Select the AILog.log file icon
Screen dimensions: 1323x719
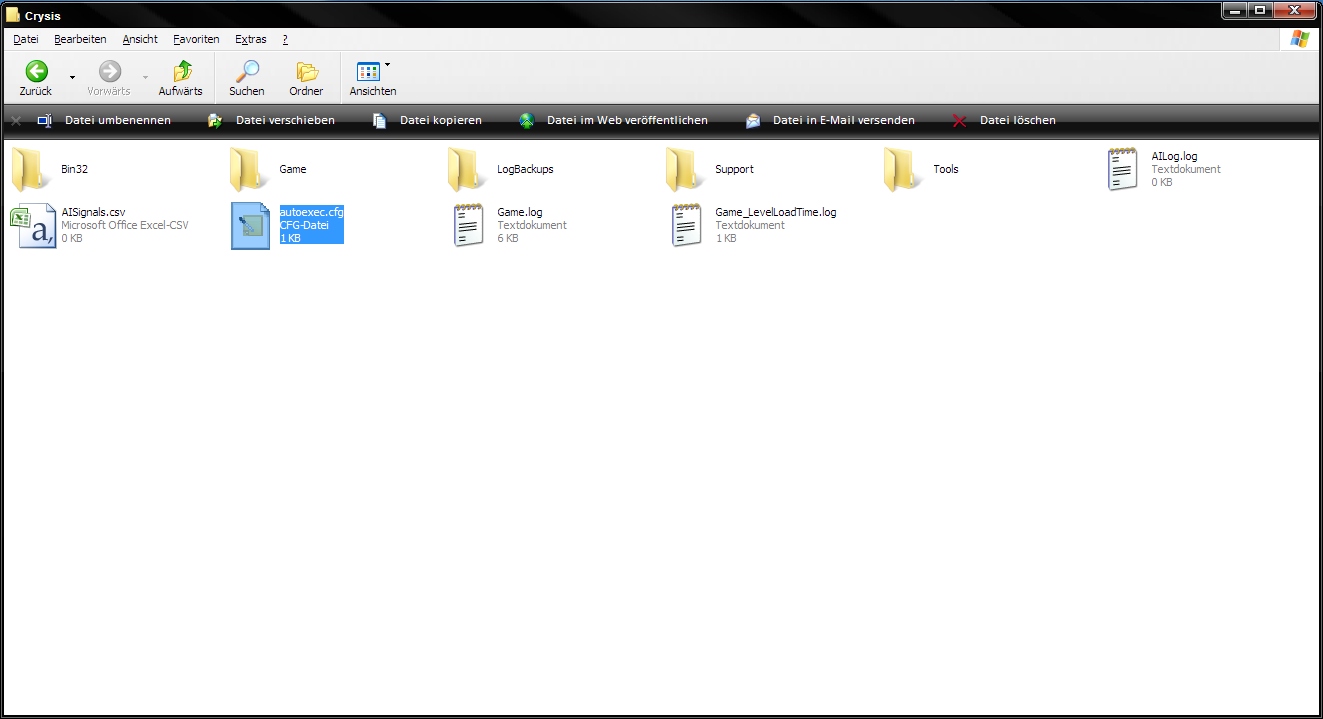1123,169
